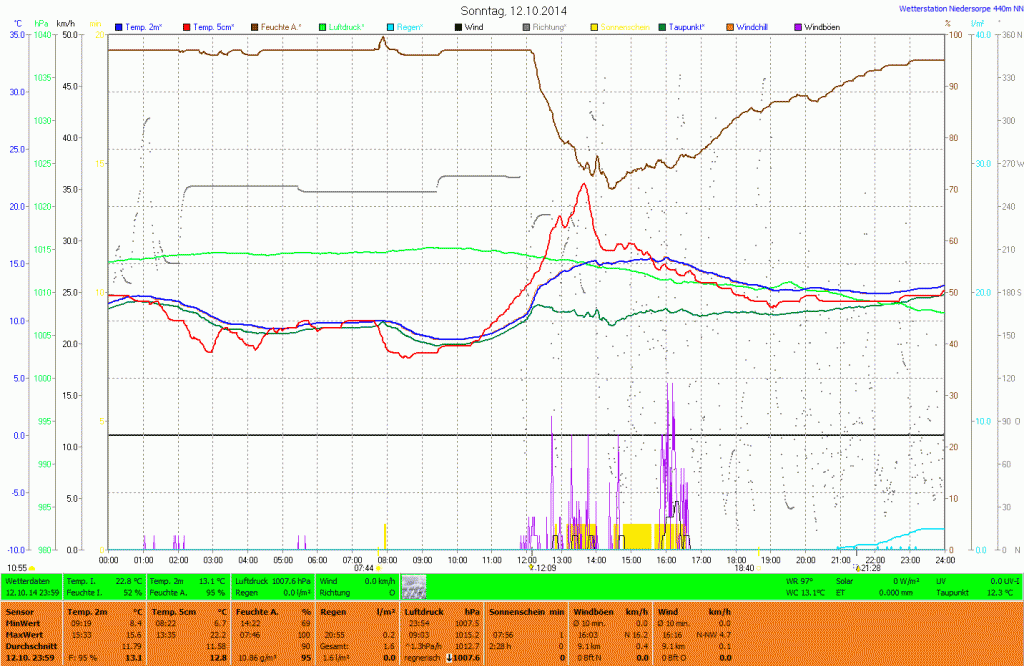Click the blue Temp. 2m legend square

pyautogui.click(x=119, y=26)
